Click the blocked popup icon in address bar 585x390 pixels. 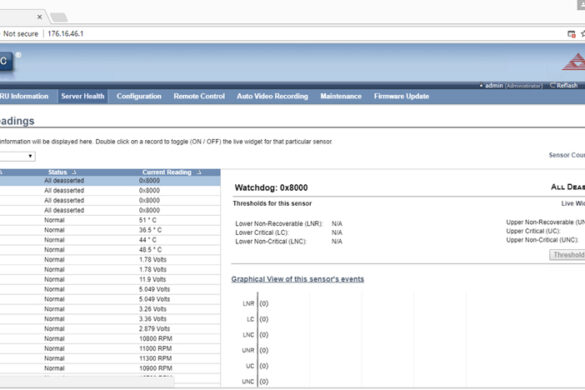pyautogui.click(x=571, y=34)
